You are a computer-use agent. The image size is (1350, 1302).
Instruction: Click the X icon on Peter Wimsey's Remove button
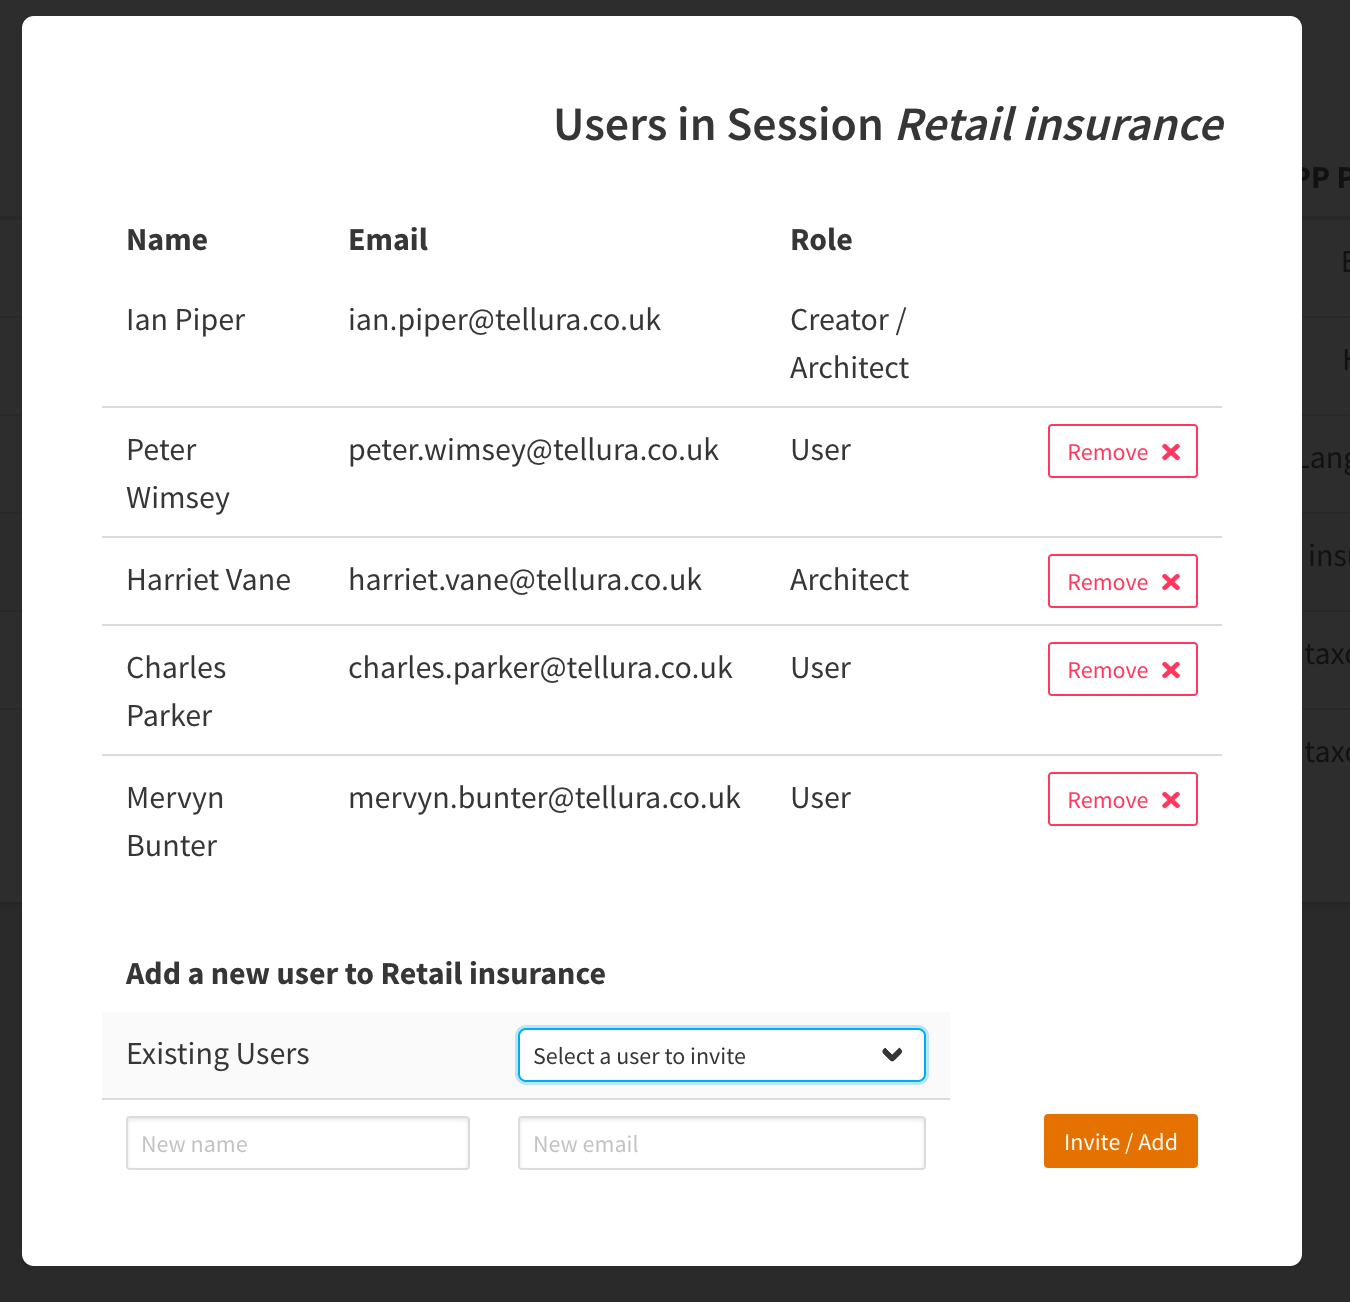pyautogui.click(x=1171, y=451)
